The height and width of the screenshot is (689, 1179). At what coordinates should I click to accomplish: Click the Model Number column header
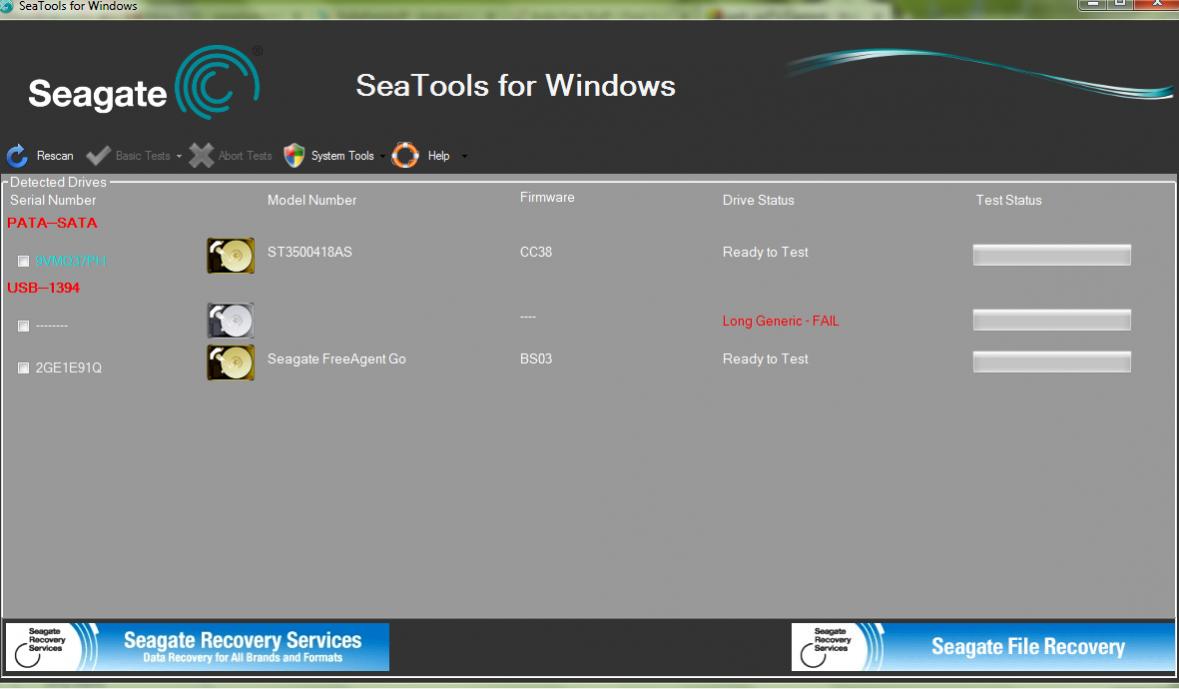(x=312, y=200)
